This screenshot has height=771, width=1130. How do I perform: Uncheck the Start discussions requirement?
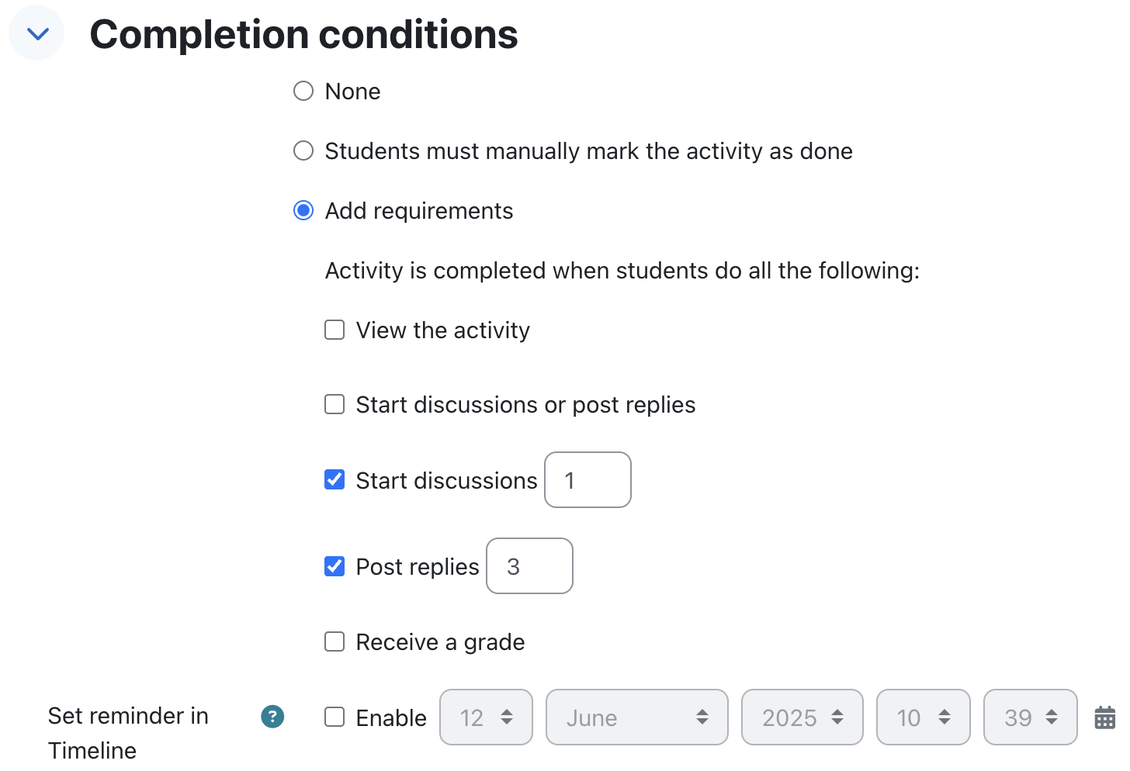click(334, 480)
